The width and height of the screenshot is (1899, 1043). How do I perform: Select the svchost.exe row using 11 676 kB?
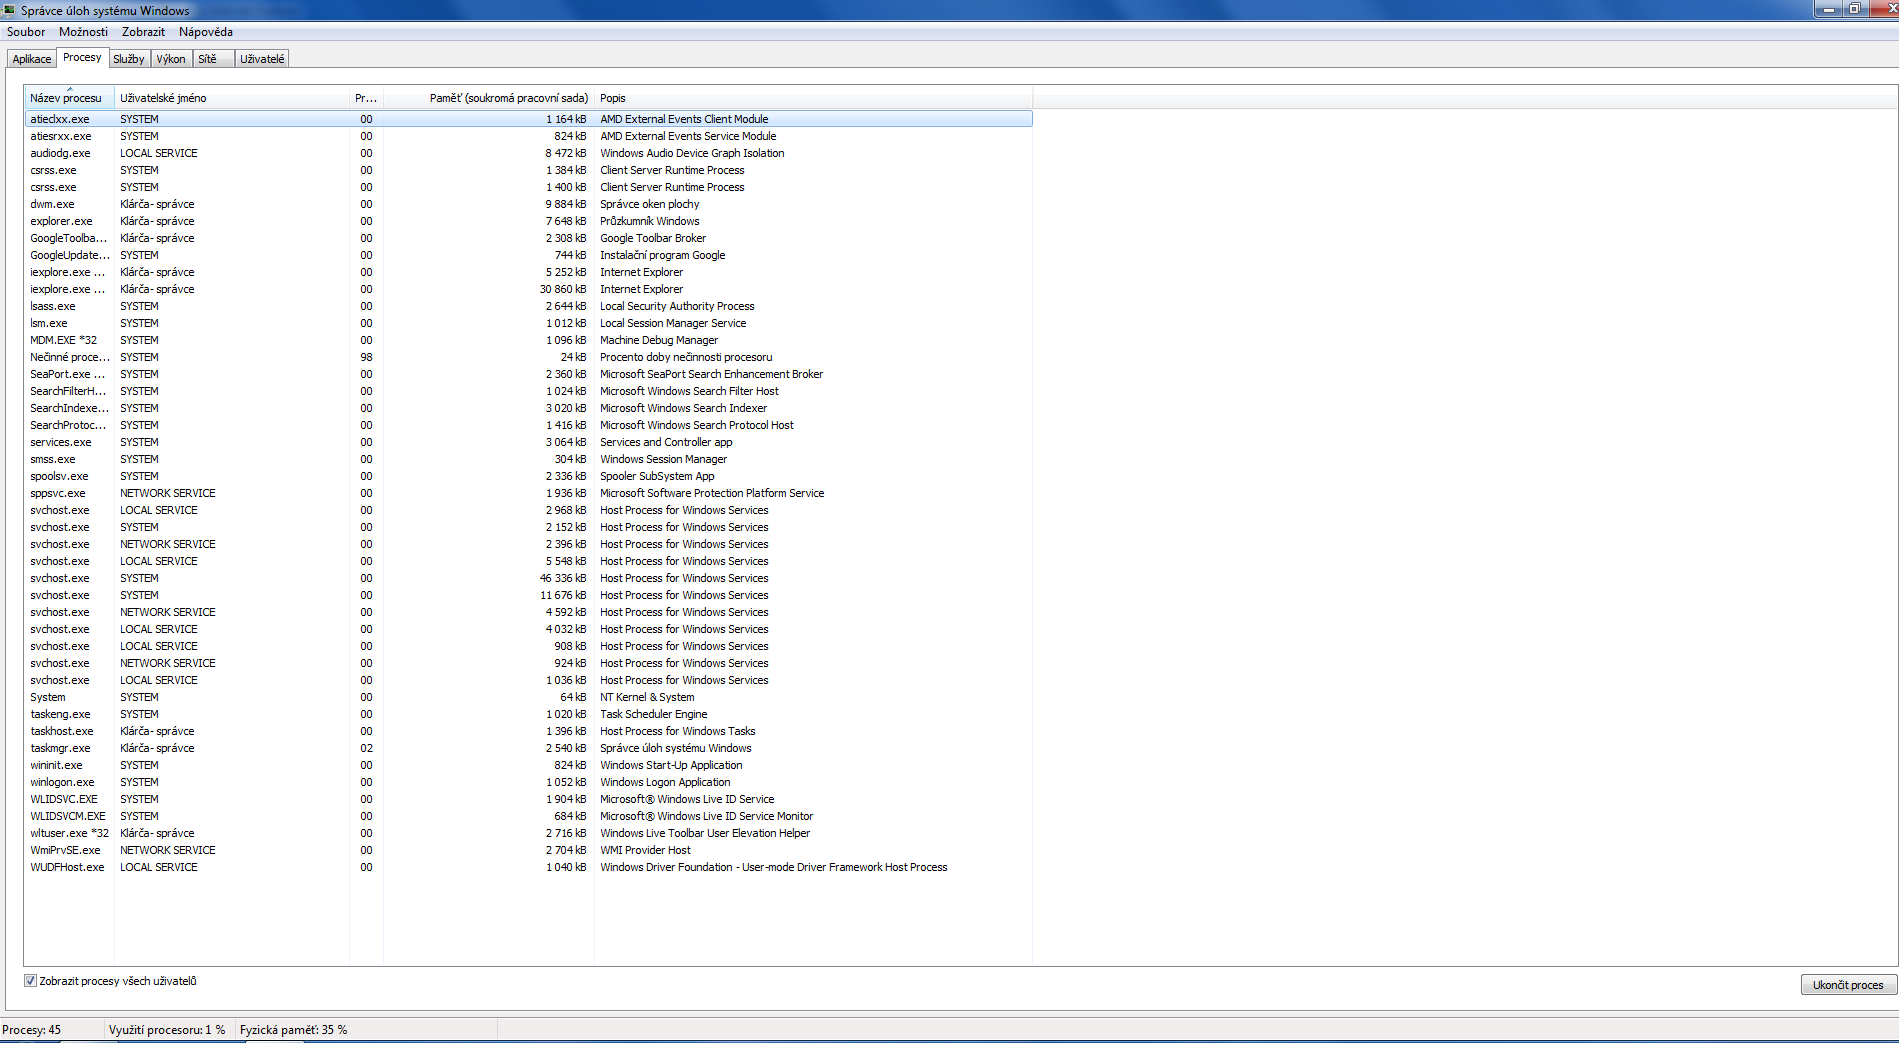pyautogui.click(x=528, y=595)
